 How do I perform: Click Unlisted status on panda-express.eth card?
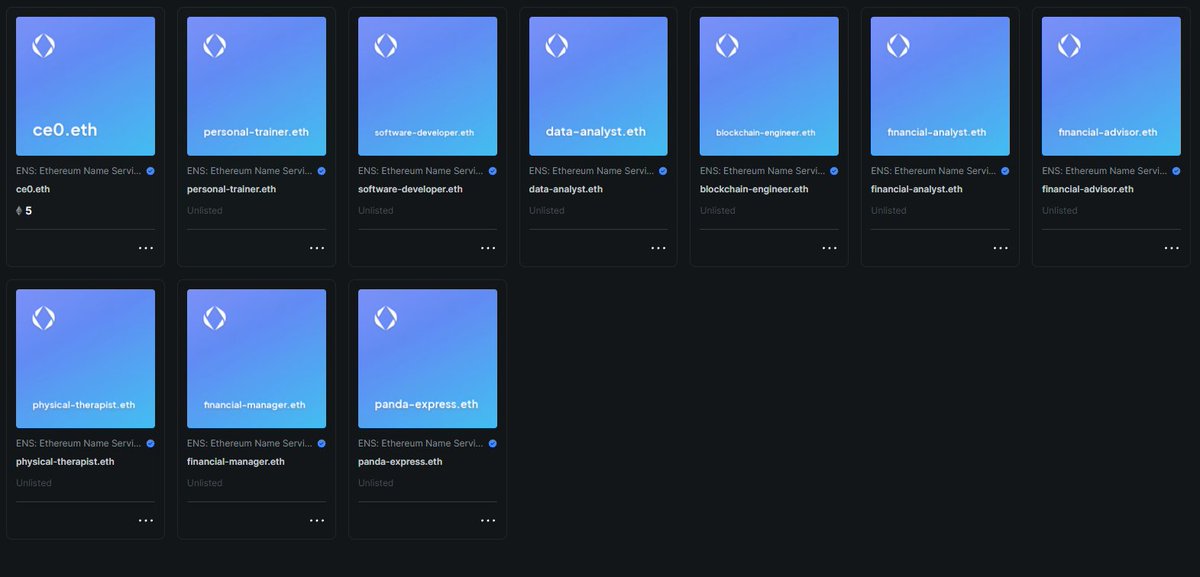click(376, 483)
